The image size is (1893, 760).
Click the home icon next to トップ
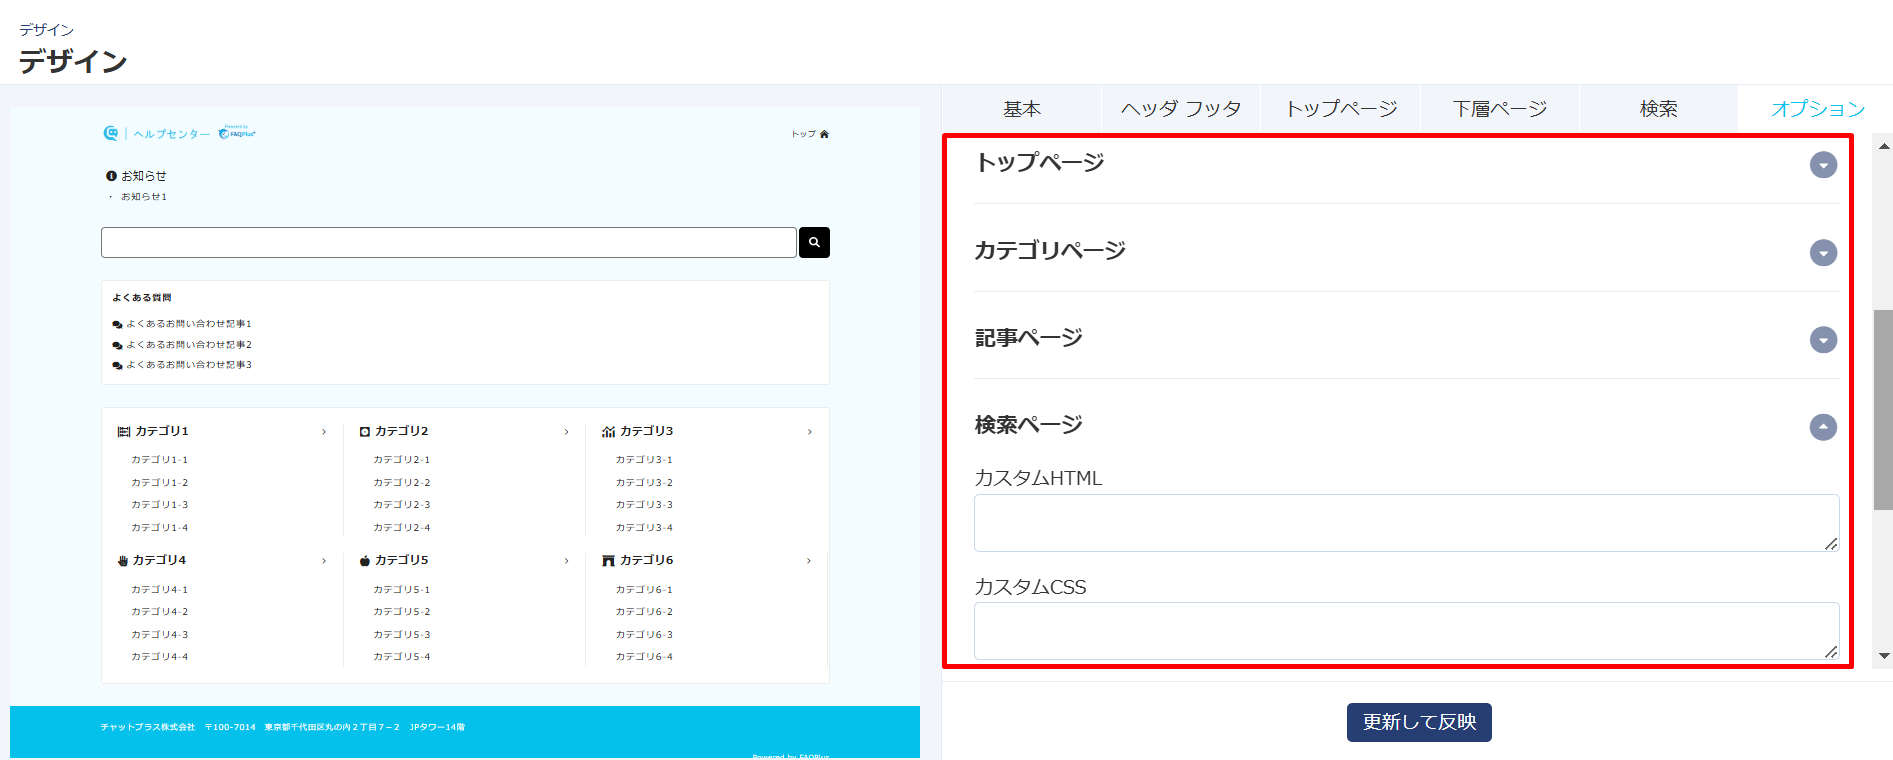824,134
